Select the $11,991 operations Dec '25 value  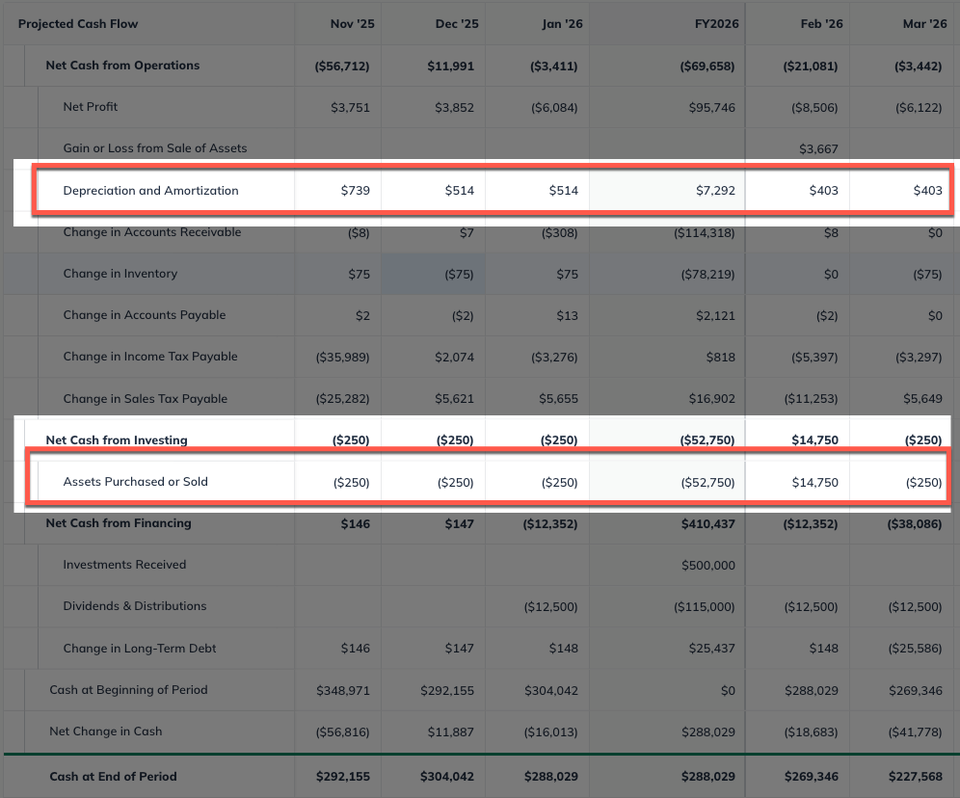pos(451,66)
